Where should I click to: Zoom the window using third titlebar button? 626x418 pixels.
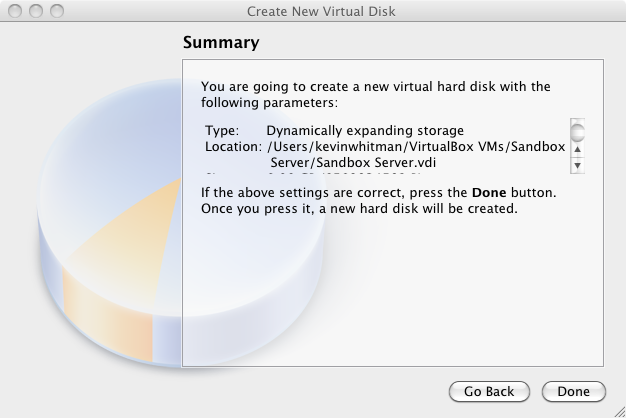point(57,11)
